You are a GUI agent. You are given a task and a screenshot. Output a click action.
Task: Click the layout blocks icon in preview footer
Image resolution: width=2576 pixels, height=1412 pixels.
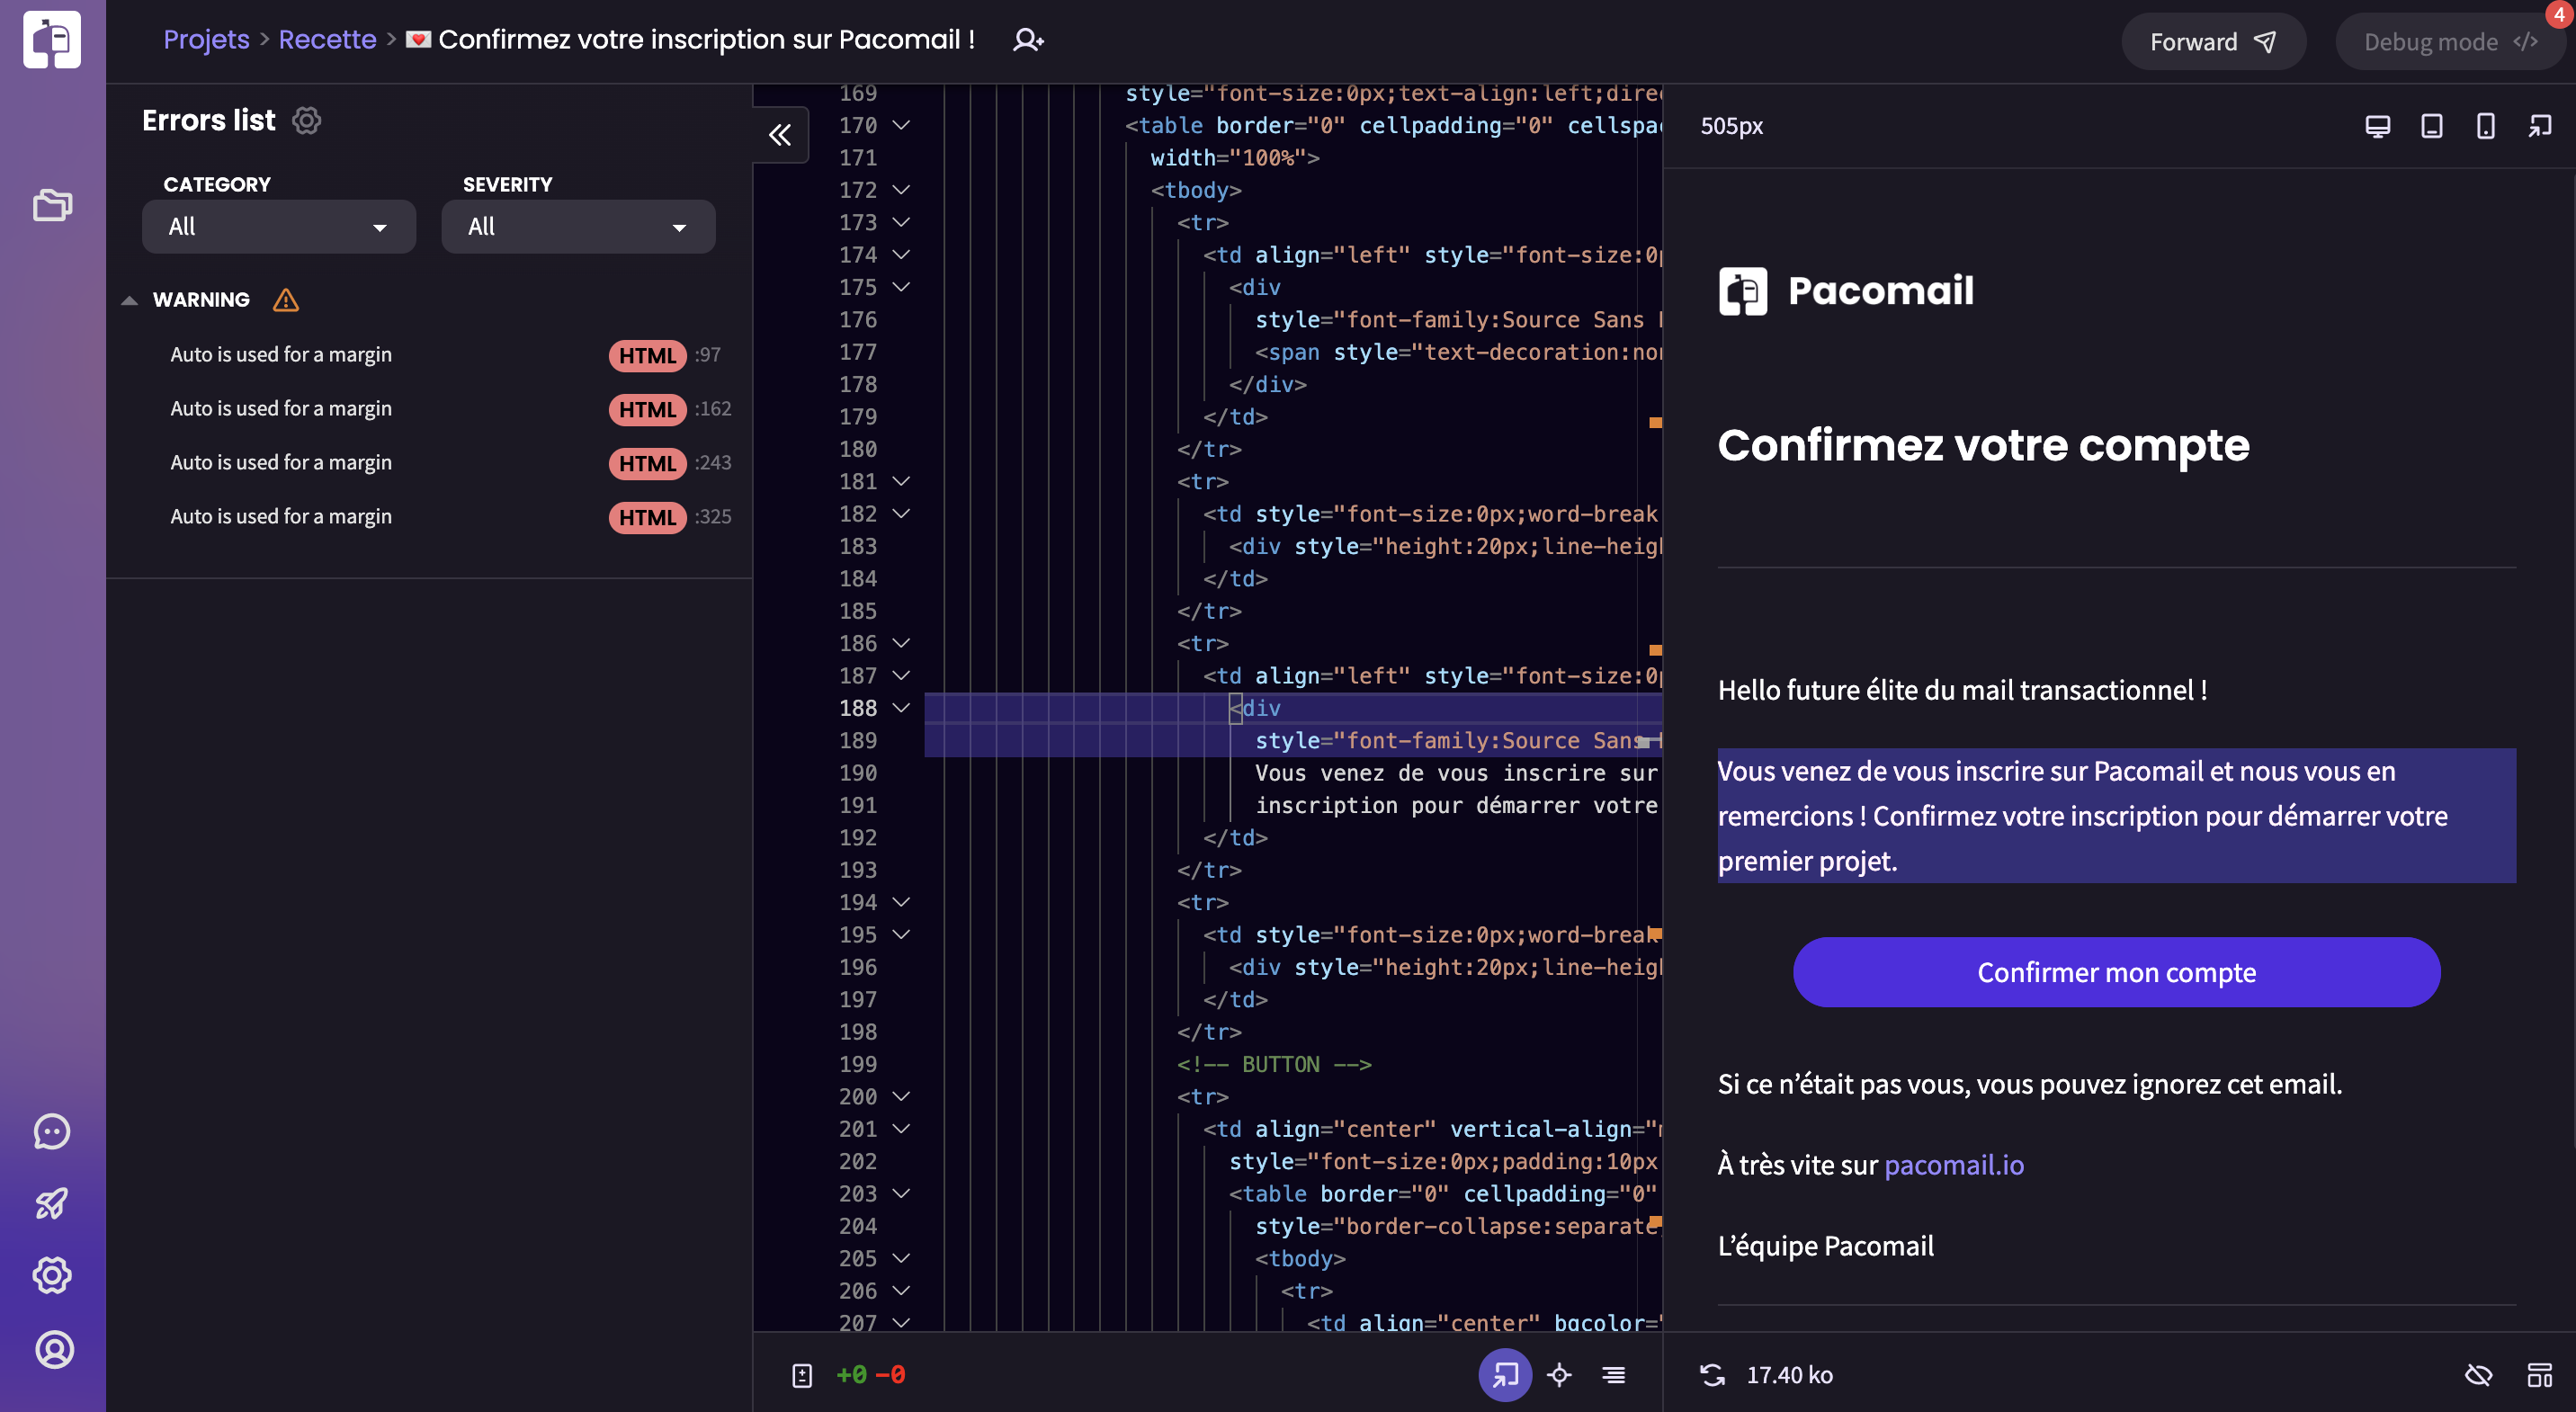tap(2540, 1375)
